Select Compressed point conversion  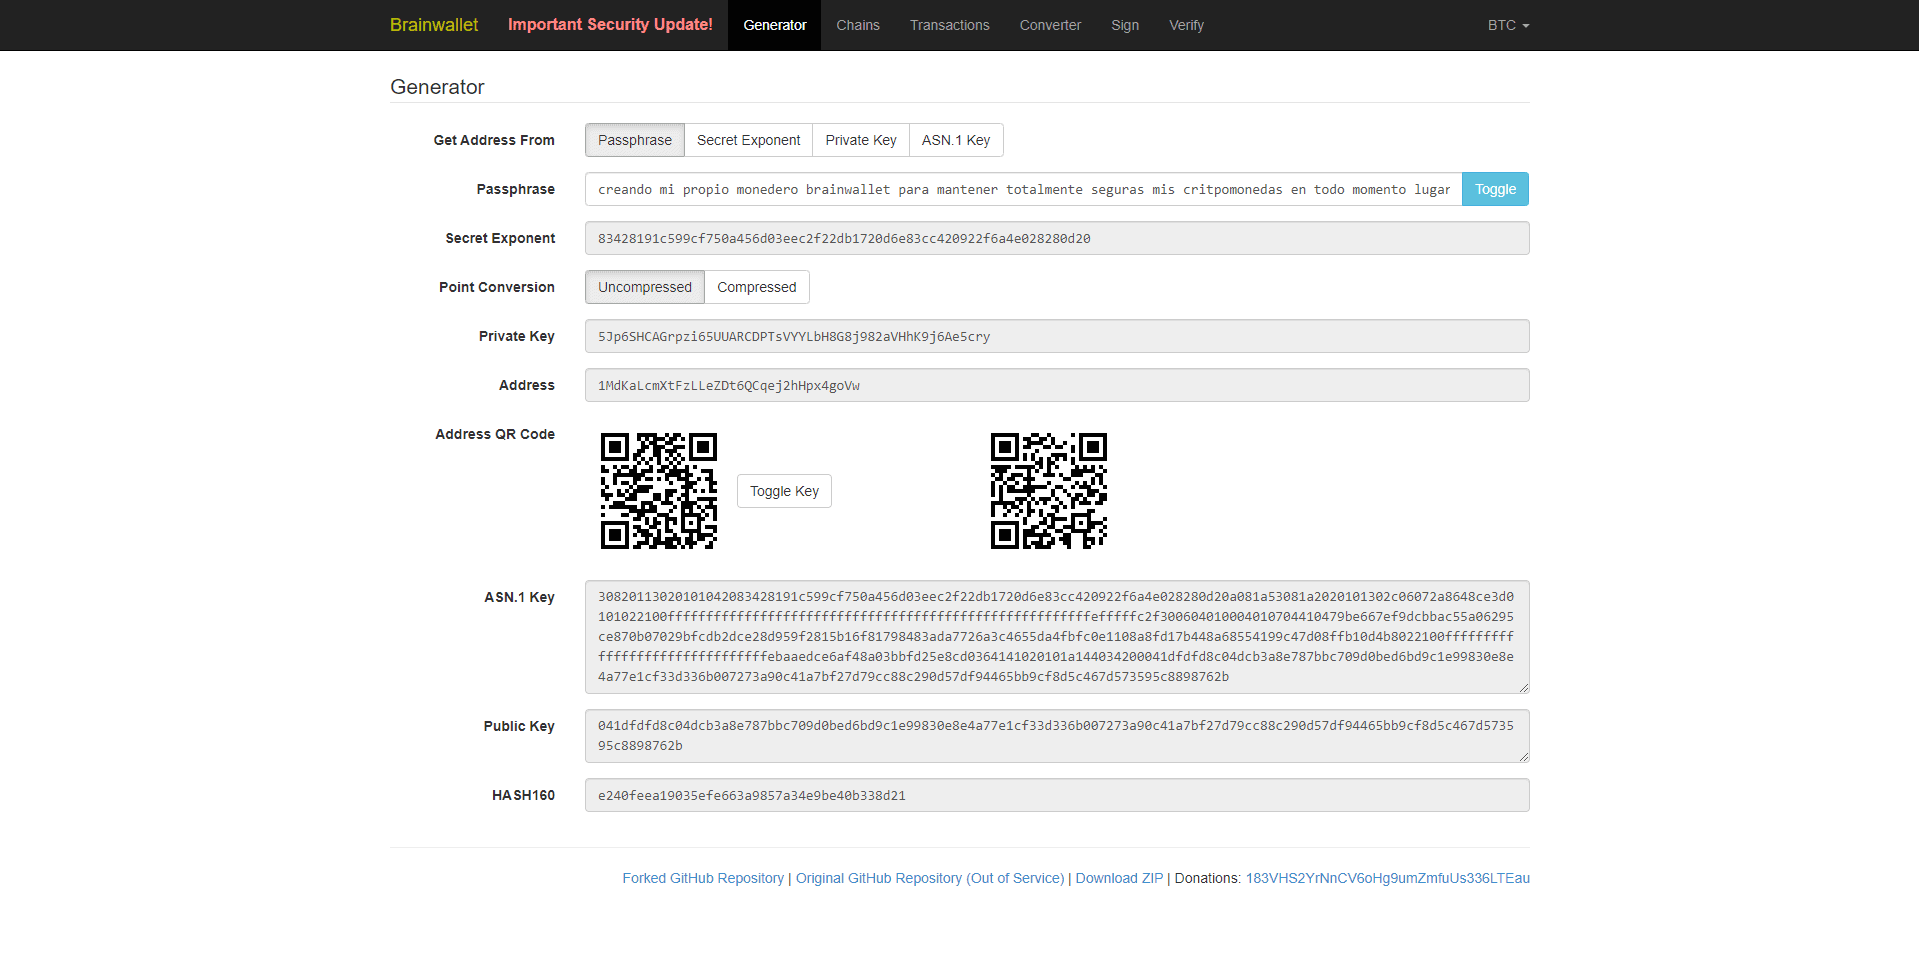pyautogui.click(x=756, y=287)
